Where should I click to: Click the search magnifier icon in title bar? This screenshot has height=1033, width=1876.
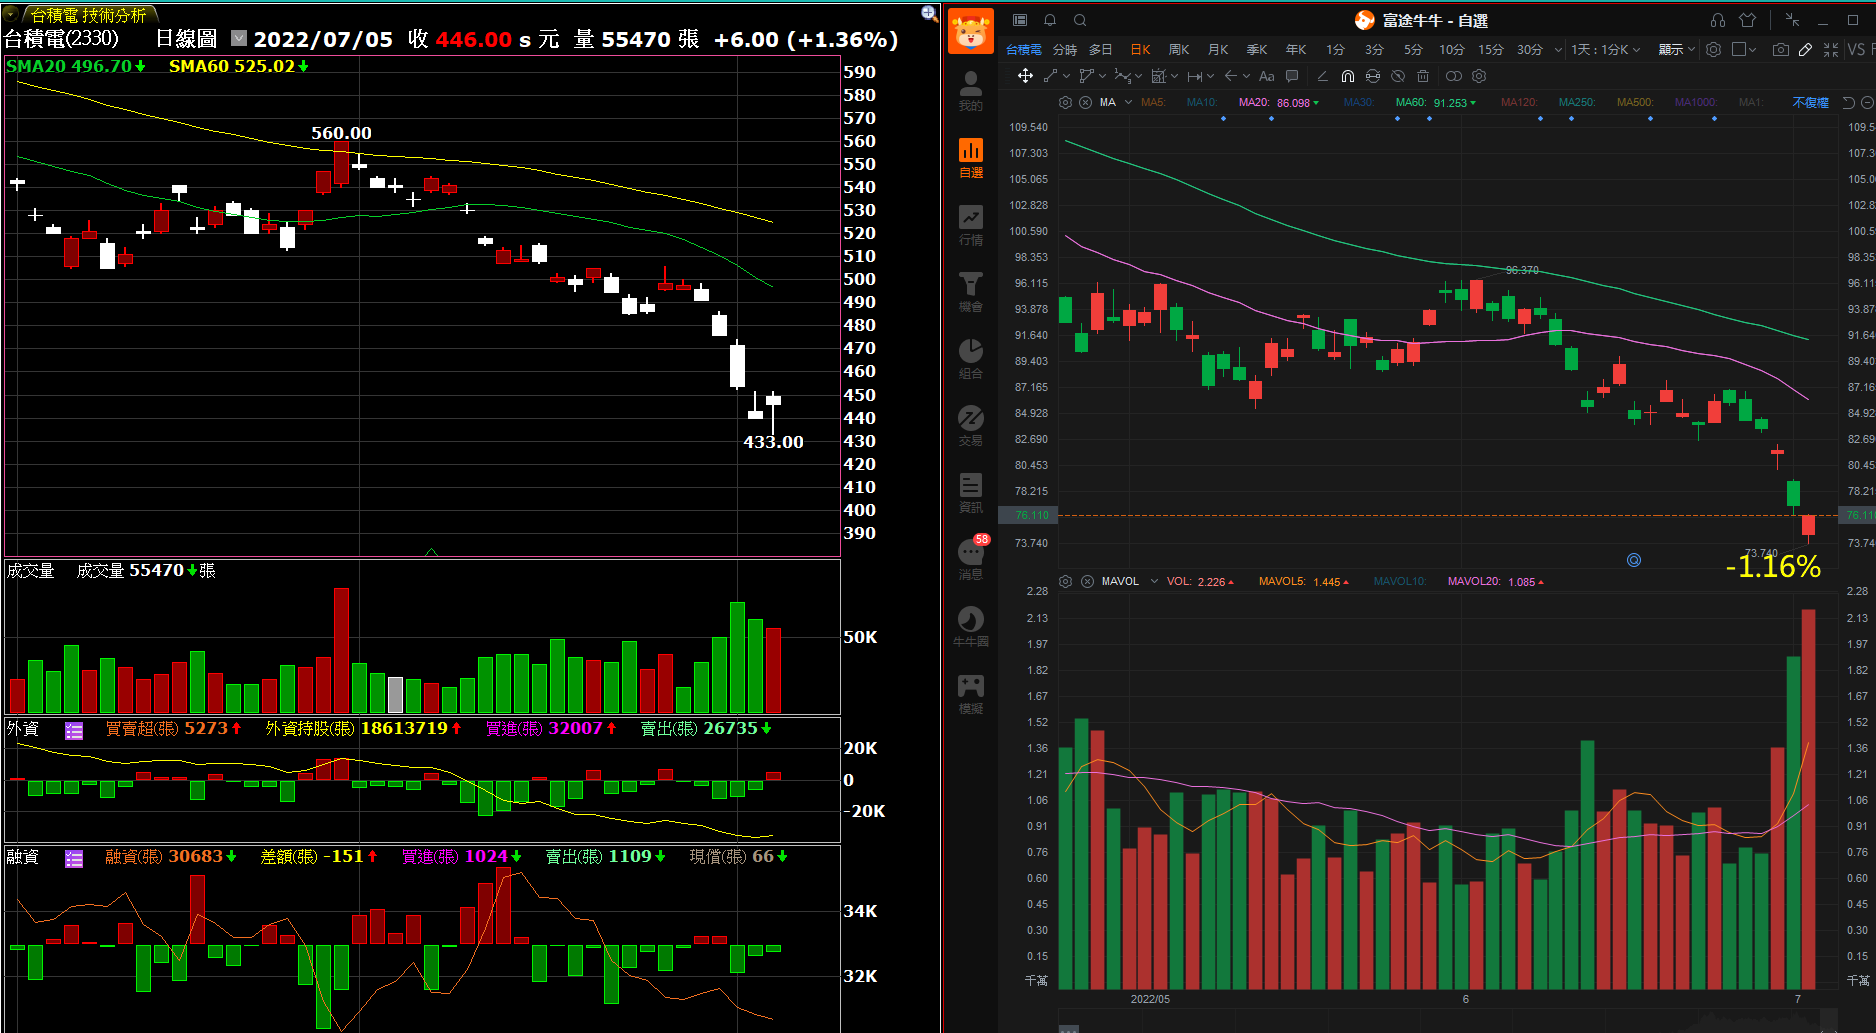[x=1080, y=20]
